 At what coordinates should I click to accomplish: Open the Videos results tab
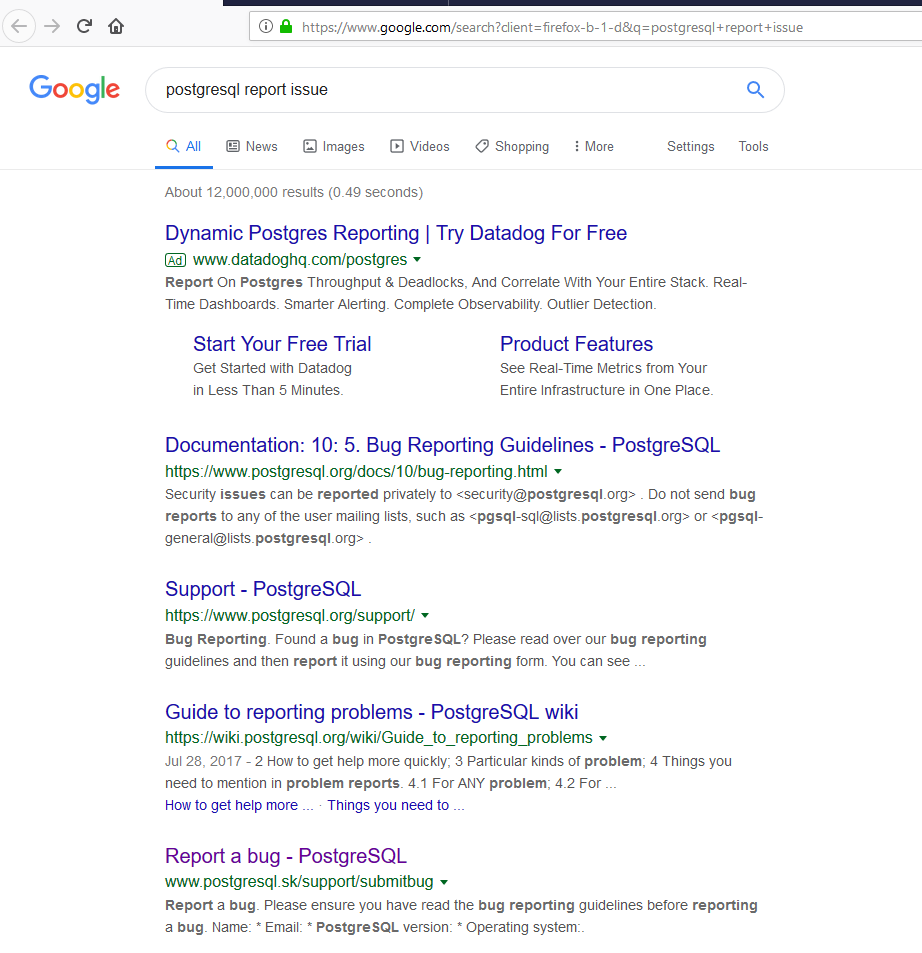420,146
